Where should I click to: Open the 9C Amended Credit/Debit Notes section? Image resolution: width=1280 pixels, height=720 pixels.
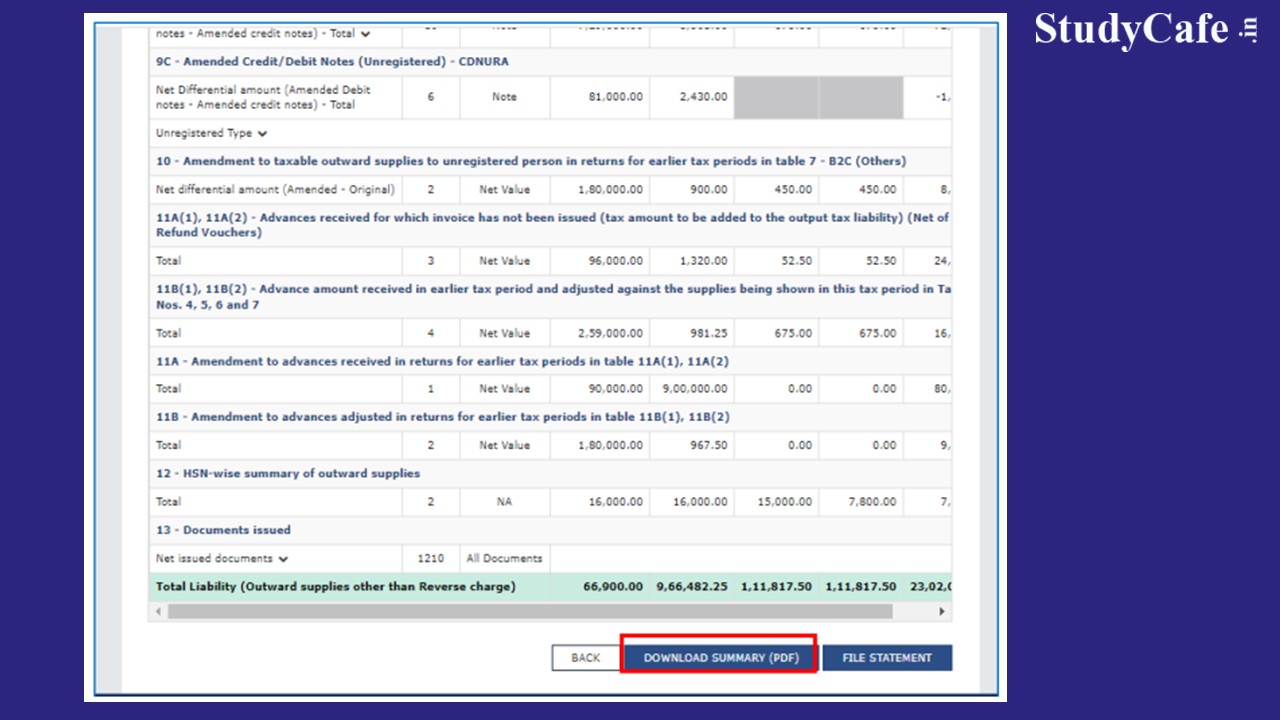[332, 62]
